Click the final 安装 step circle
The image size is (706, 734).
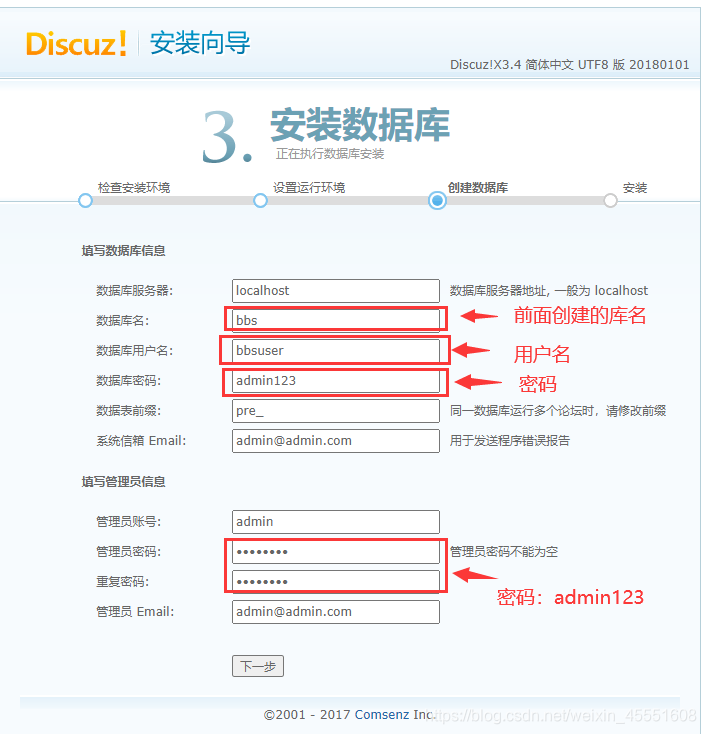pyautogui.click(x=610, y=201)
